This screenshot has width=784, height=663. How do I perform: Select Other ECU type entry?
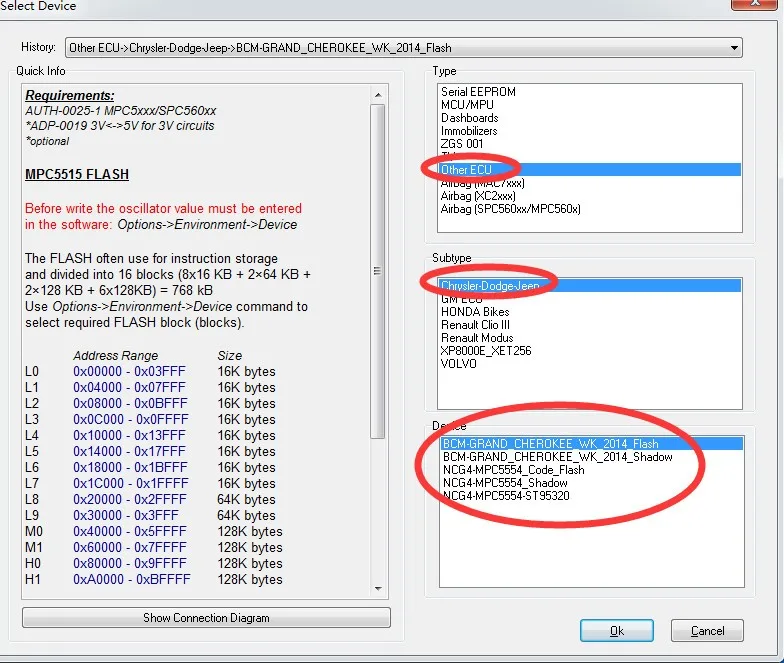590,170
